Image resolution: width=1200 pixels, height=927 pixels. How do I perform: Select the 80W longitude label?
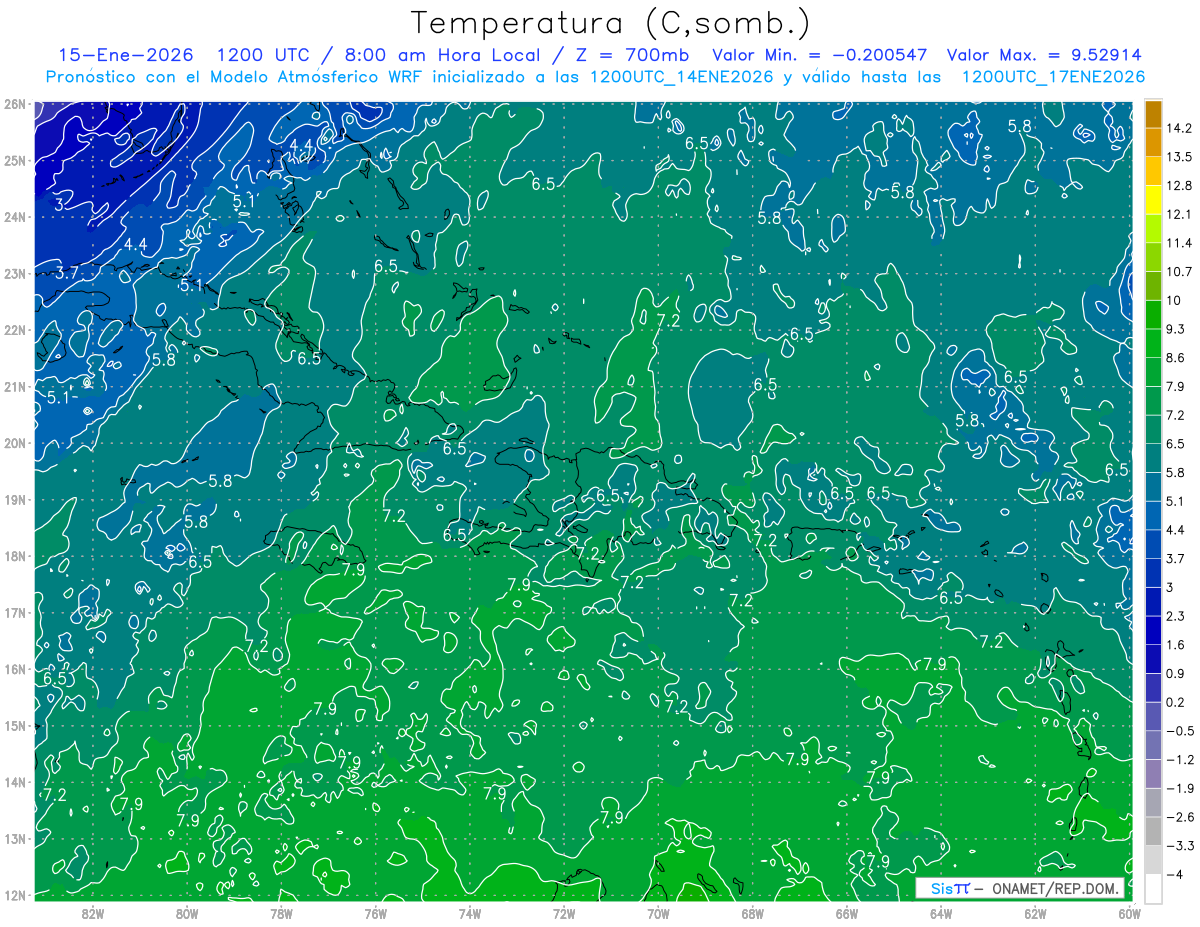[187, 913]
